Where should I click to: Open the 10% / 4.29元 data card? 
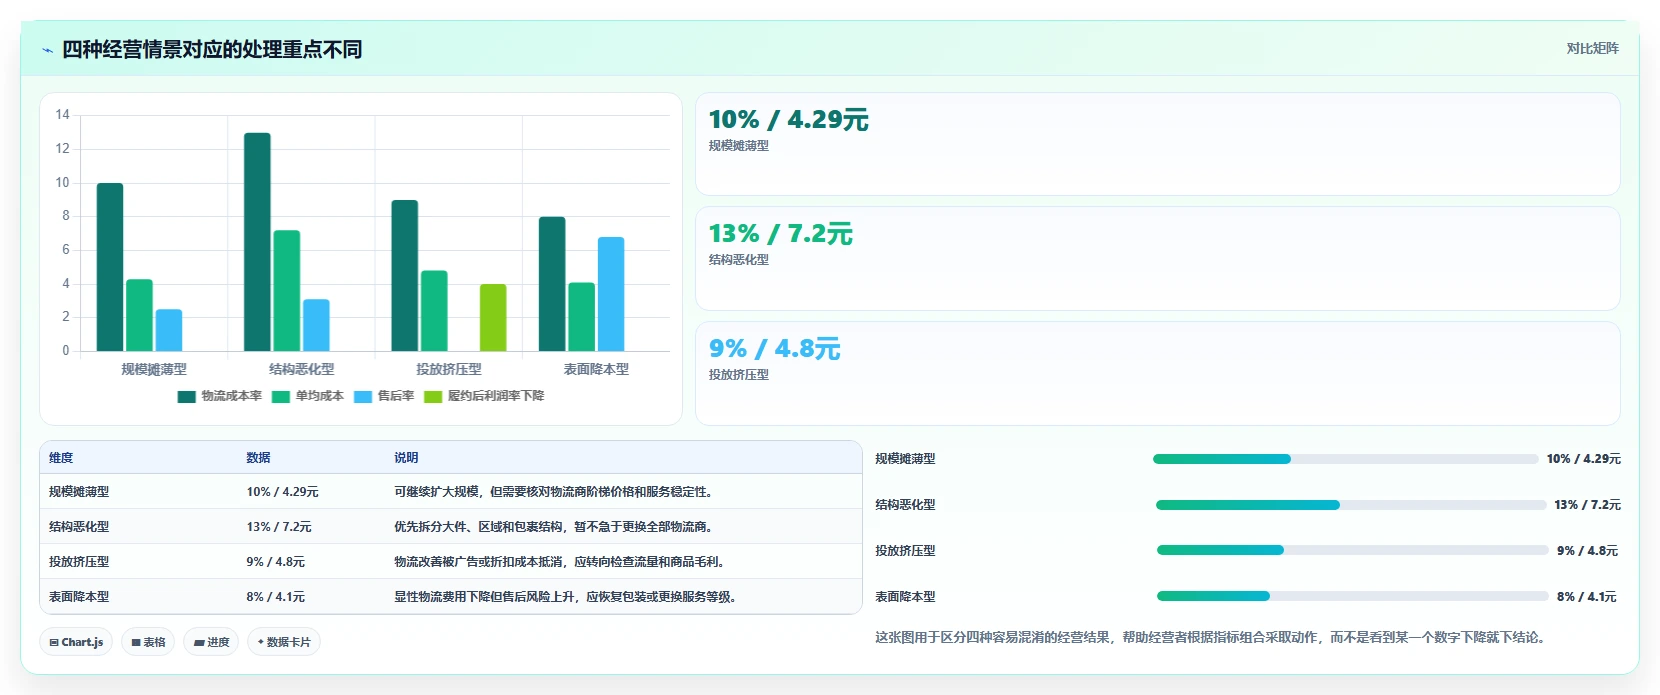1158,144
